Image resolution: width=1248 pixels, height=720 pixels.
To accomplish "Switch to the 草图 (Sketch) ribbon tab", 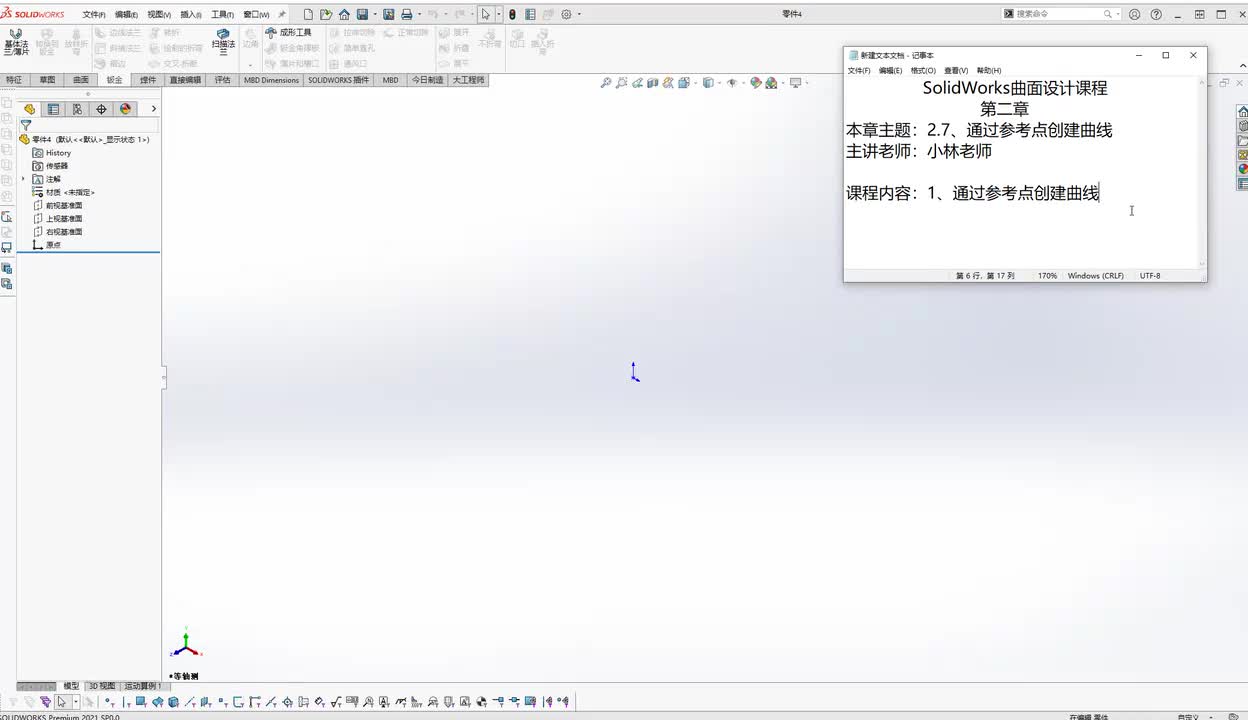I will pos(47,80).
